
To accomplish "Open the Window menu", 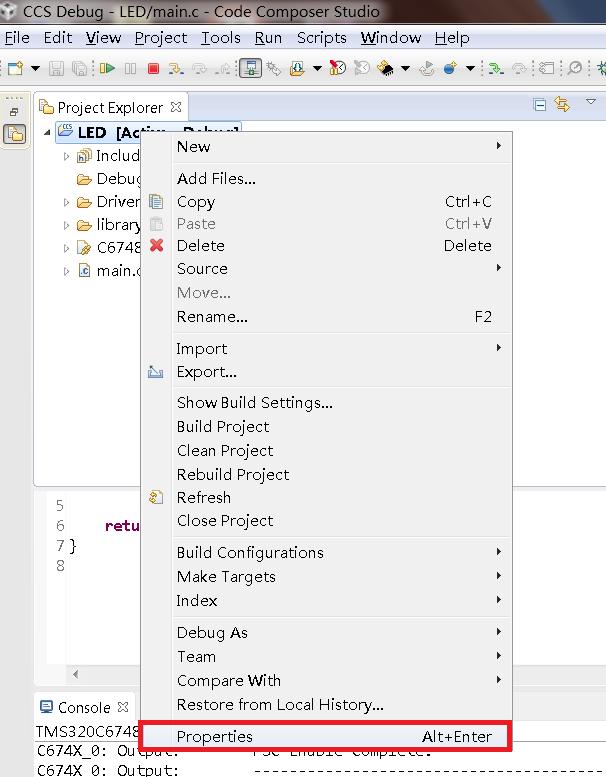I will click(x=391, y=38).
